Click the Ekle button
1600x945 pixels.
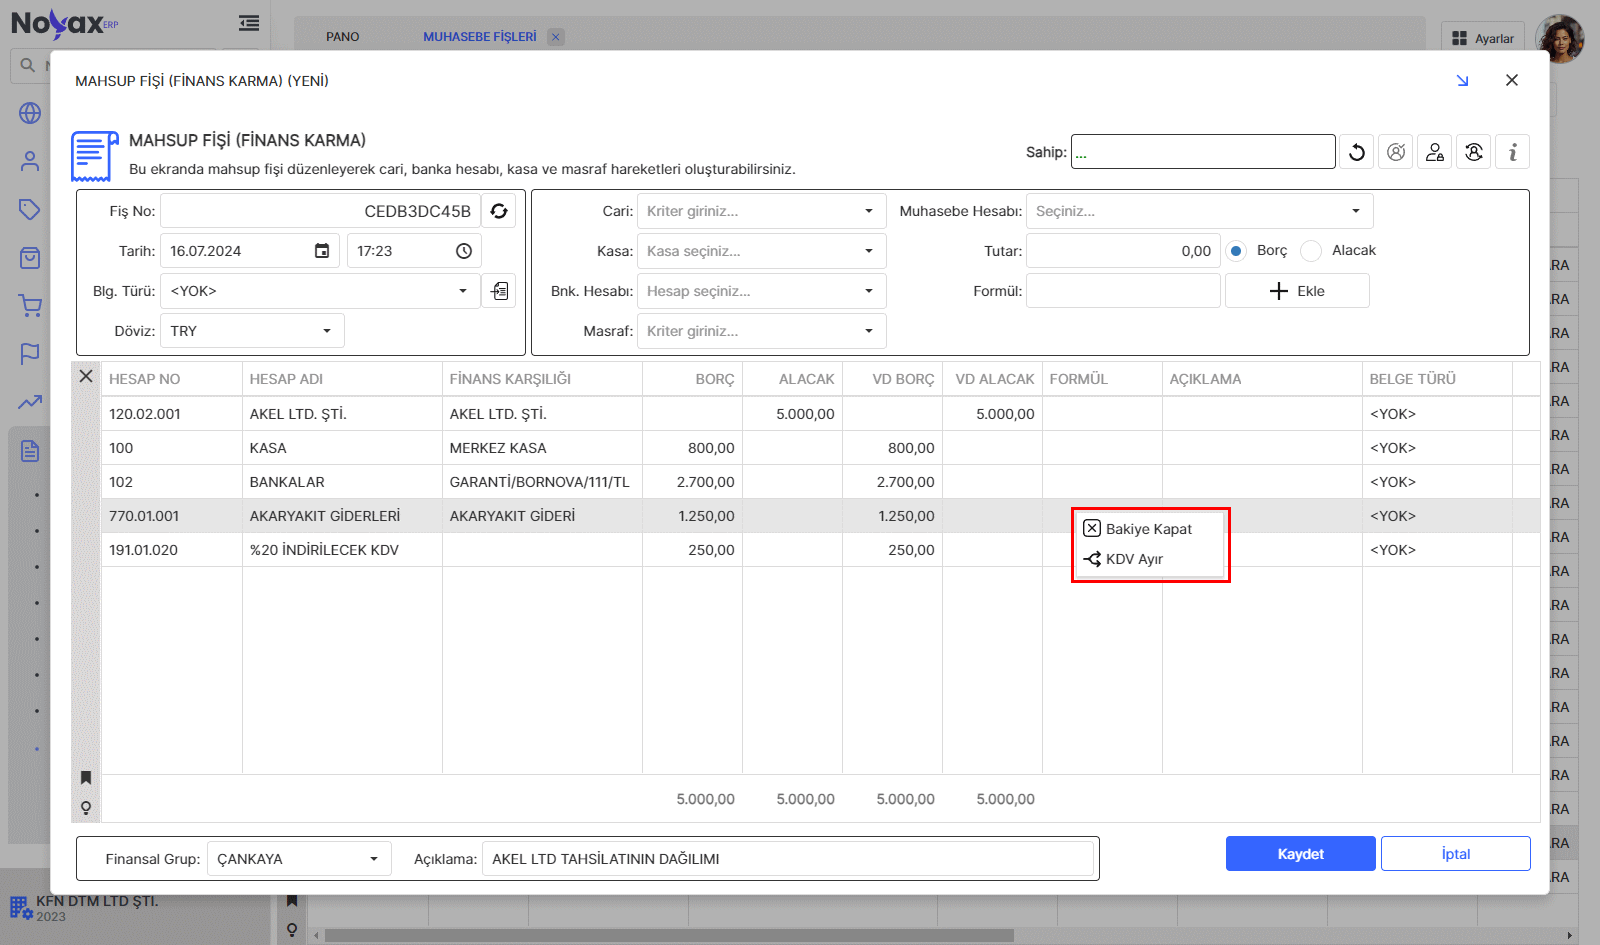1297,291
